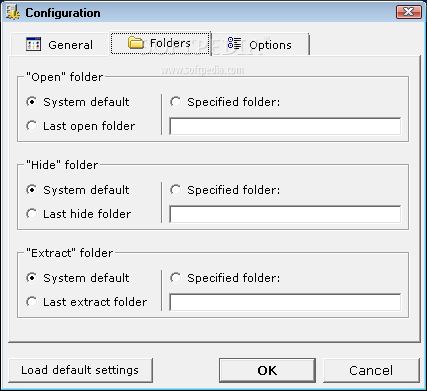This screenshot has width=427, height=391.
Task: Click the Configuration app icon in title bar
Action: (x=13, y=12)
